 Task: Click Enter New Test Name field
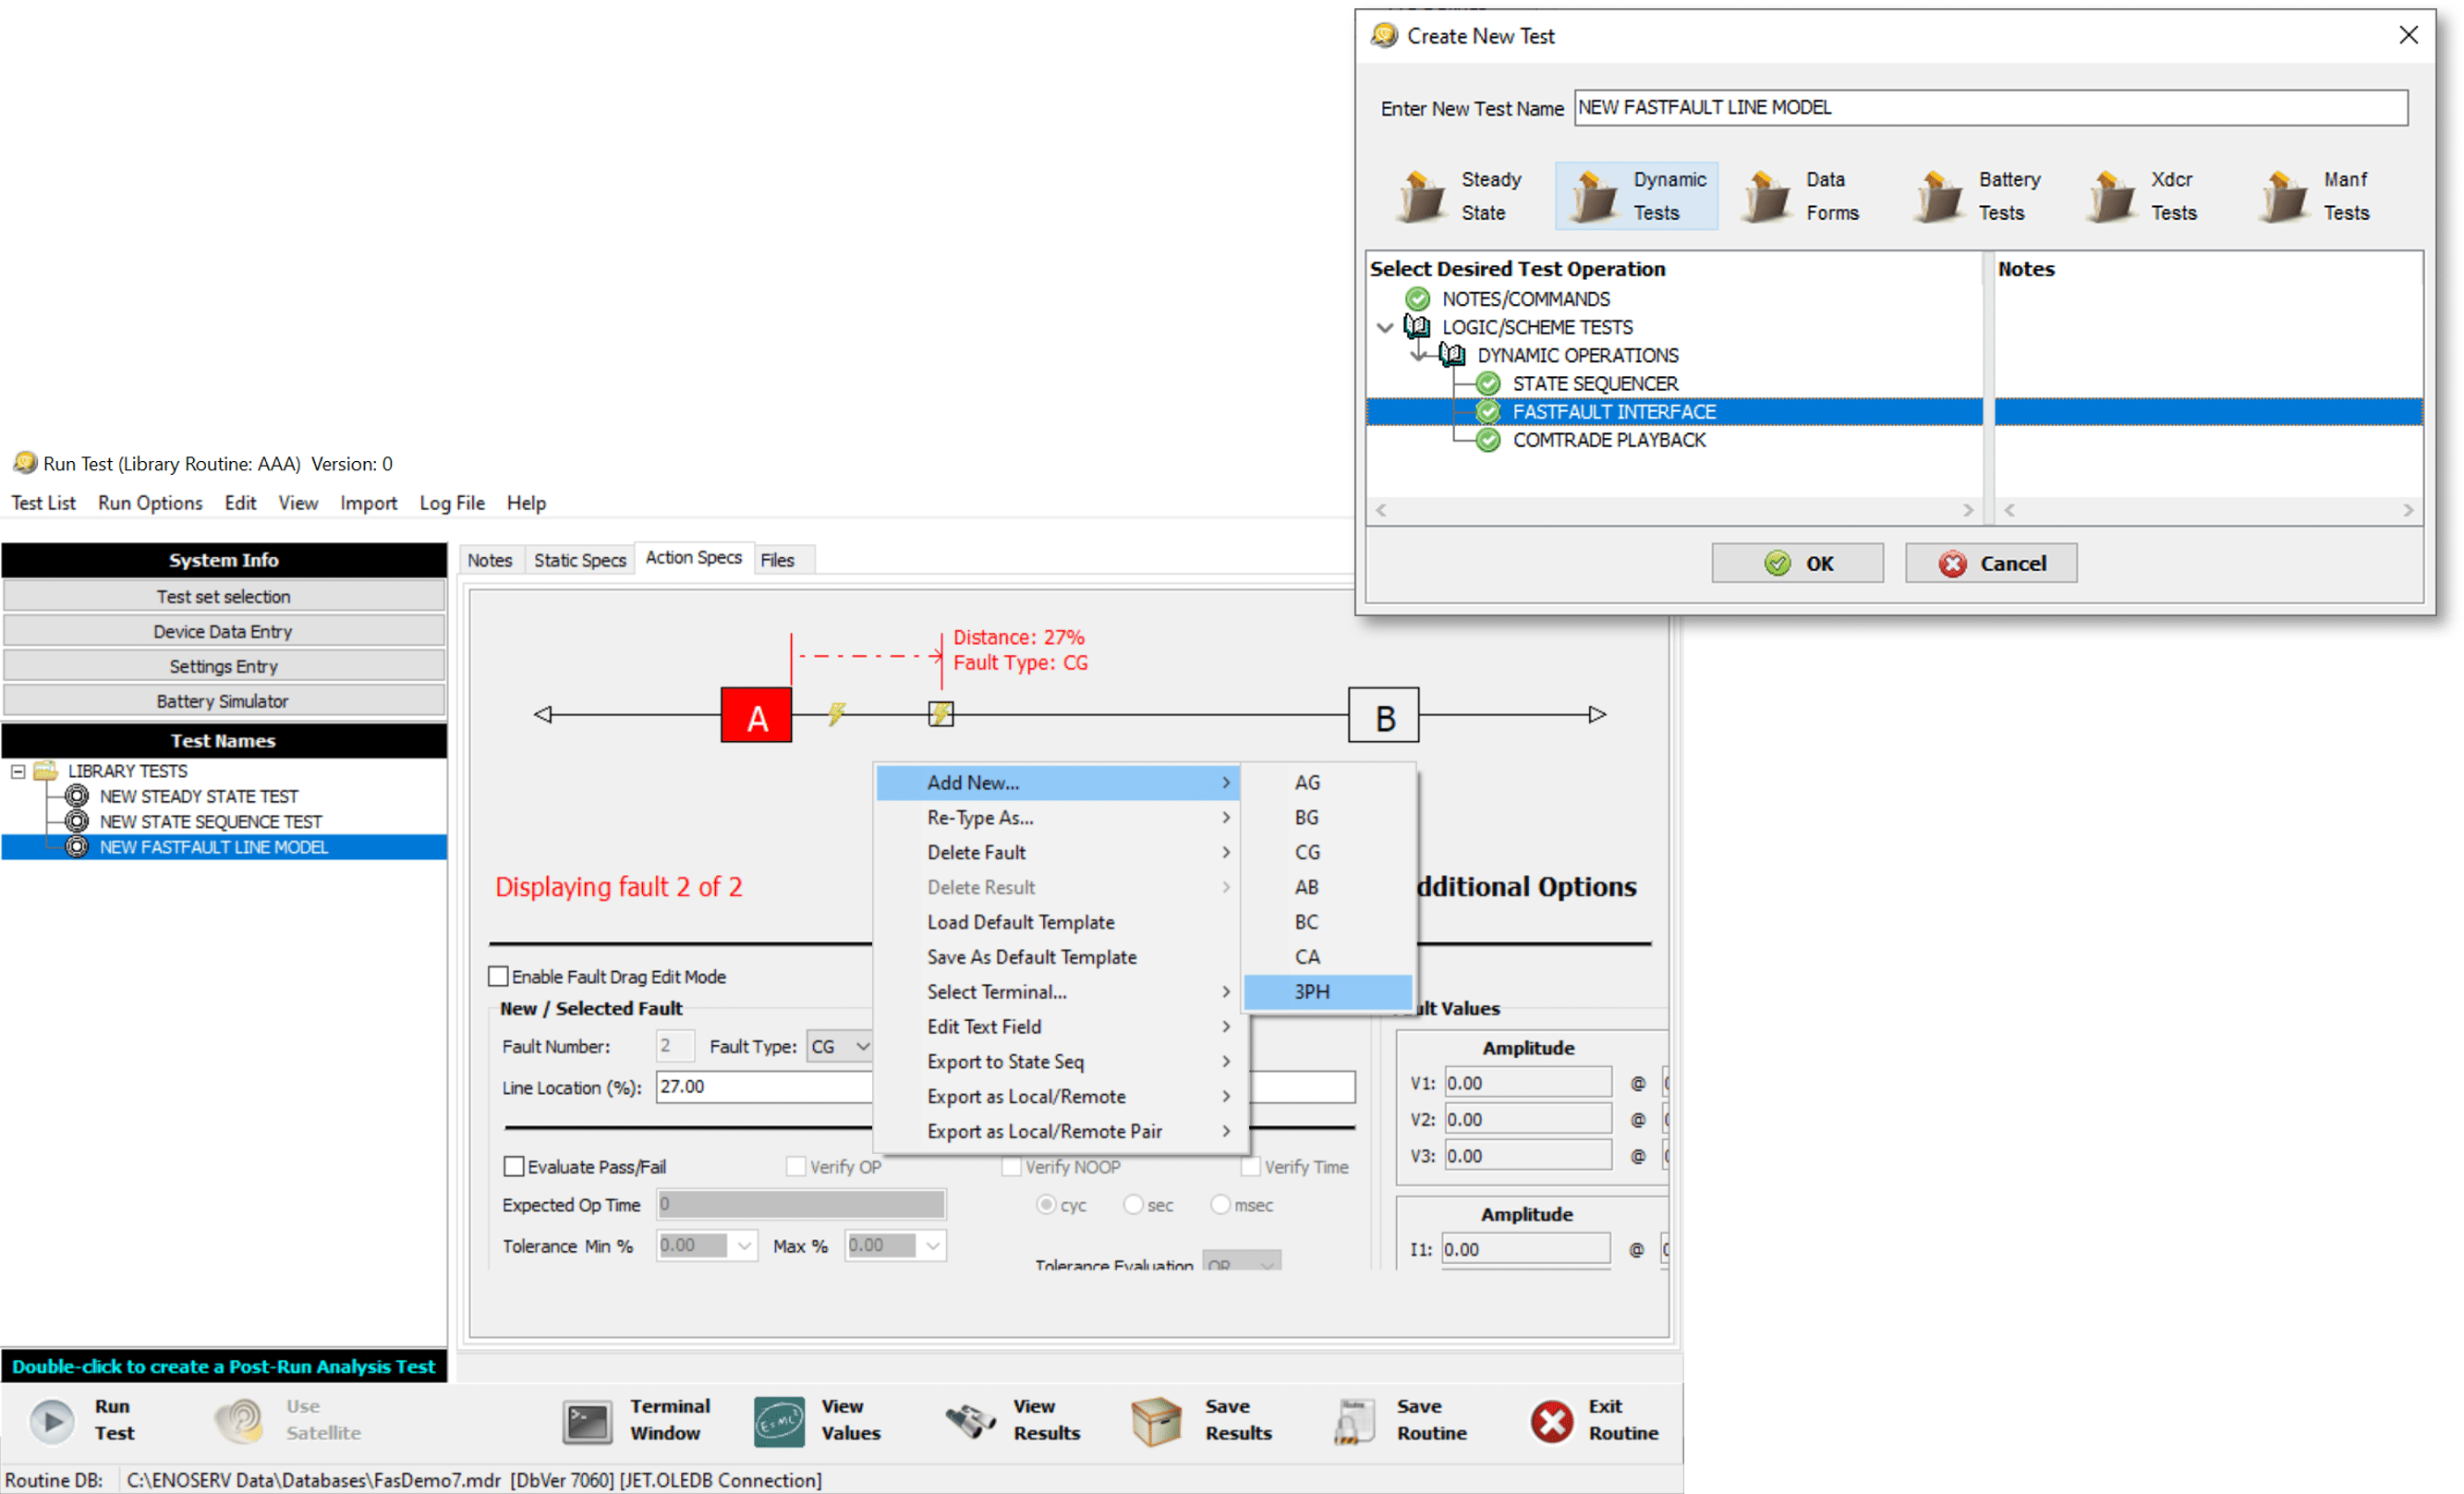click(1990, 107)
